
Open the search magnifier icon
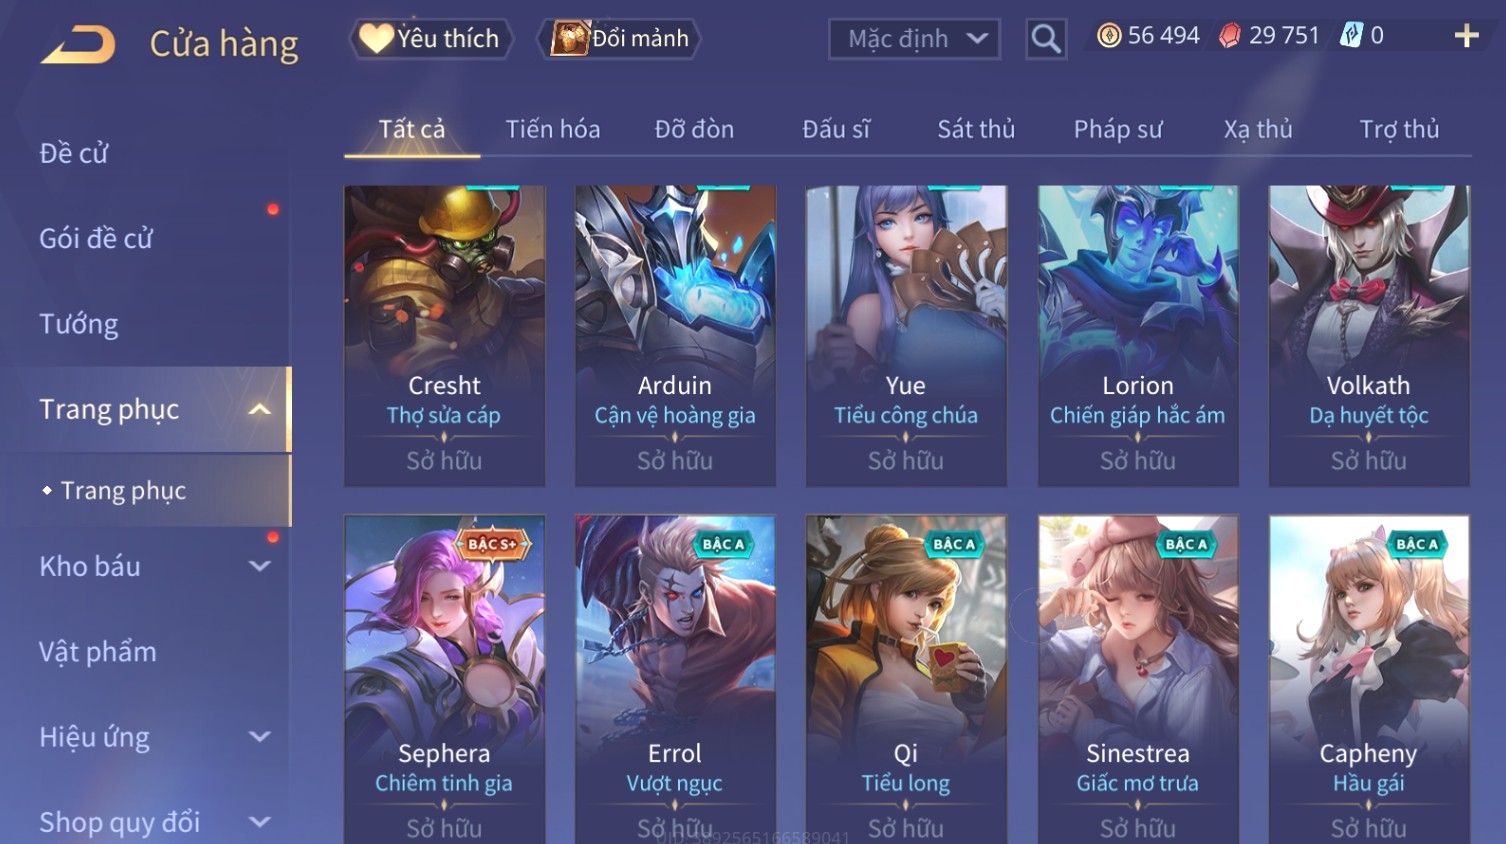pos(1046,39)
